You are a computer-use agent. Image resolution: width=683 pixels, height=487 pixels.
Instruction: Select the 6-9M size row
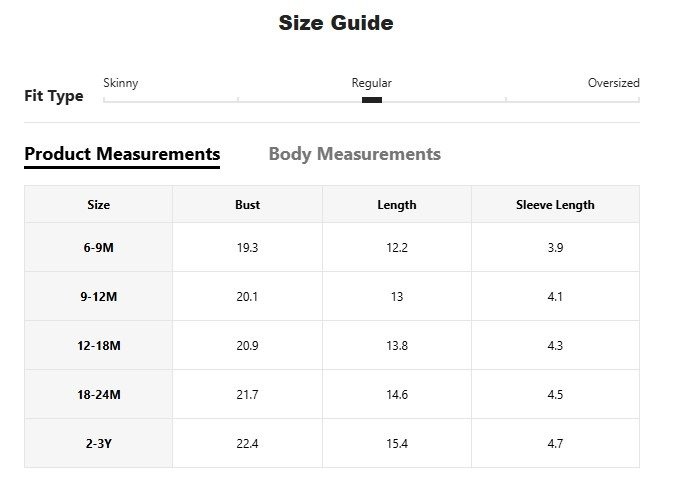[x=98, y=247]
